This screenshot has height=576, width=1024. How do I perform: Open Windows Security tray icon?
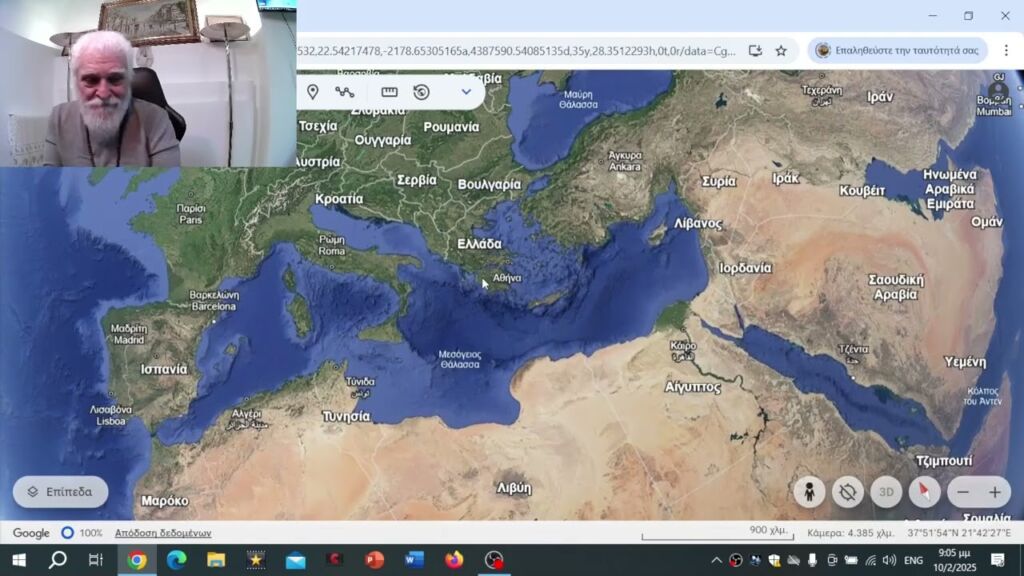(775, 560)
